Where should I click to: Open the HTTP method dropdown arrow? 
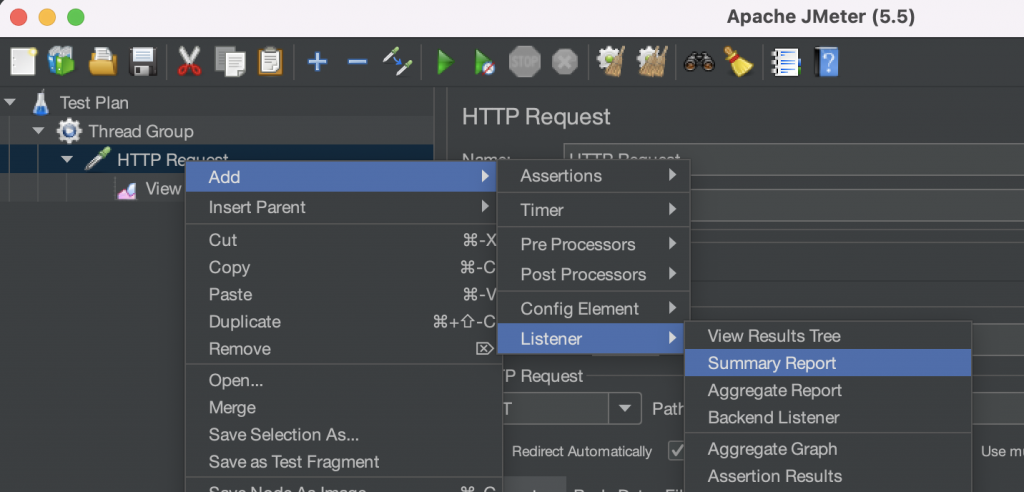click(625, 408)
